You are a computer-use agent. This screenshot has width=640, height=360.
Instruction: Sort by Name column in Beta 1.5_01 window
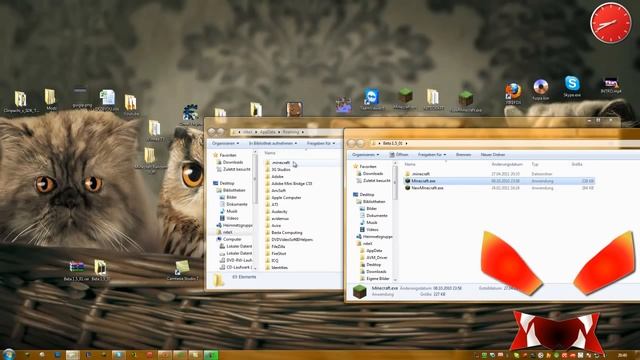410,164
